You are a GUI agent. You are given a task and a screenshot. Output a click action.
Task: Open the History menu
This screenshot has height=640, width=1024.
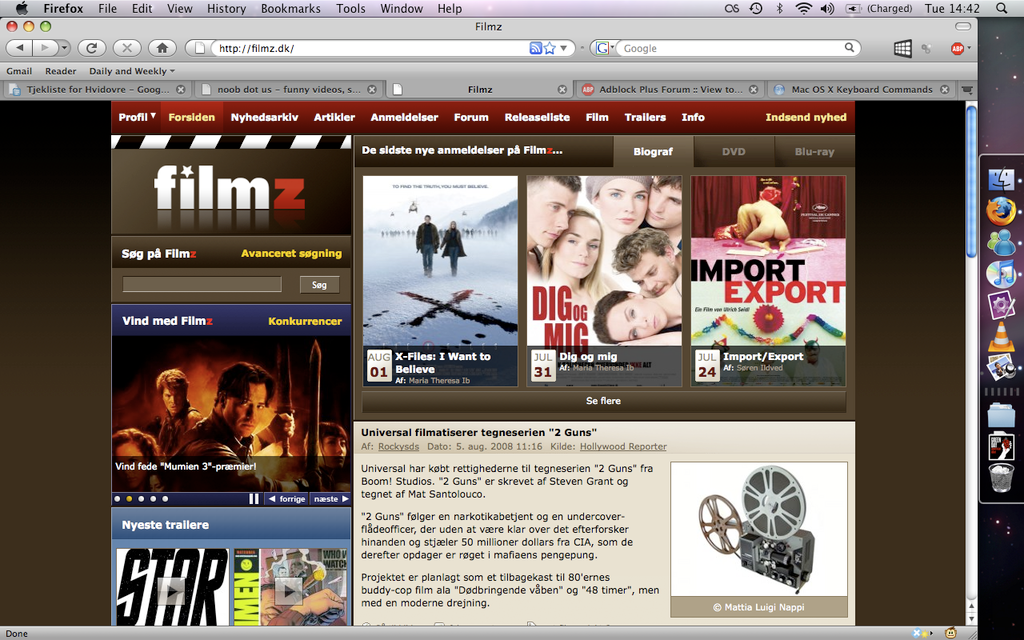click(226, 8)
